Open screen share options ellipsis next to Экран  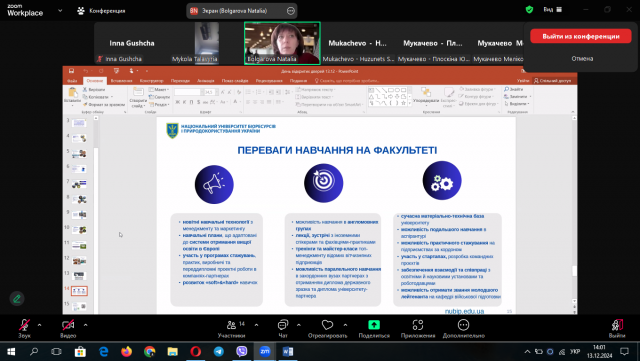click(291, 11)
